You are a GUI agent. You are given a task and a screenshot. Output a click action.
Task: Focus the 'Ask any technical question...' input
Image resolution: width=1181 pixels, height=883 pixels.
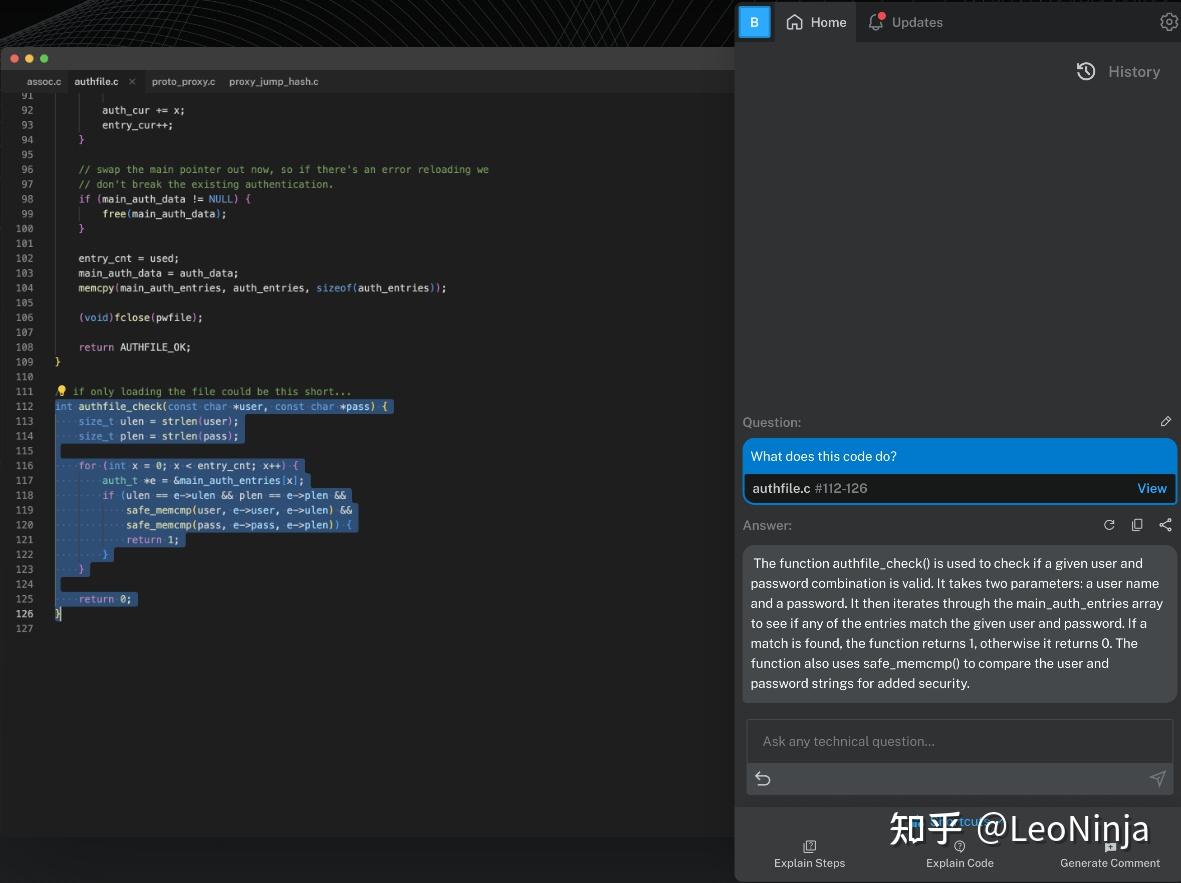tap(959, 741)
